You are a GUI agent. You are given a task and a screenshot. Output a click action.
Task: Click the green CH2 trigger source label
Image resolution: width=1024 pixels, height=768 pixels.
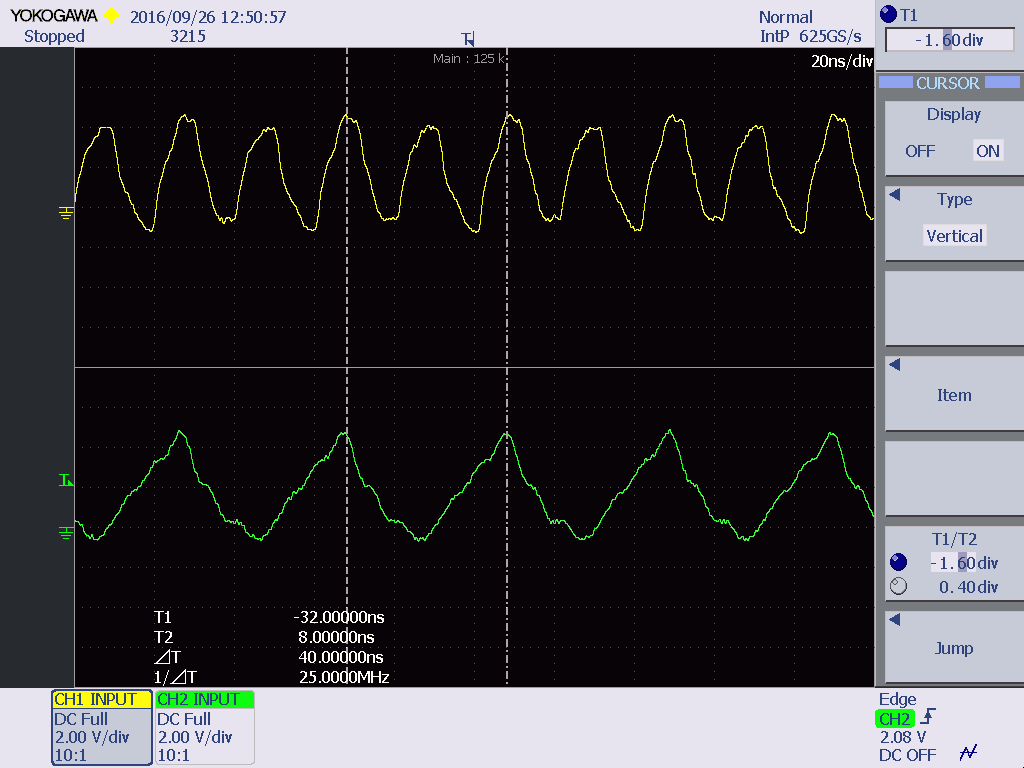[895, 718]
